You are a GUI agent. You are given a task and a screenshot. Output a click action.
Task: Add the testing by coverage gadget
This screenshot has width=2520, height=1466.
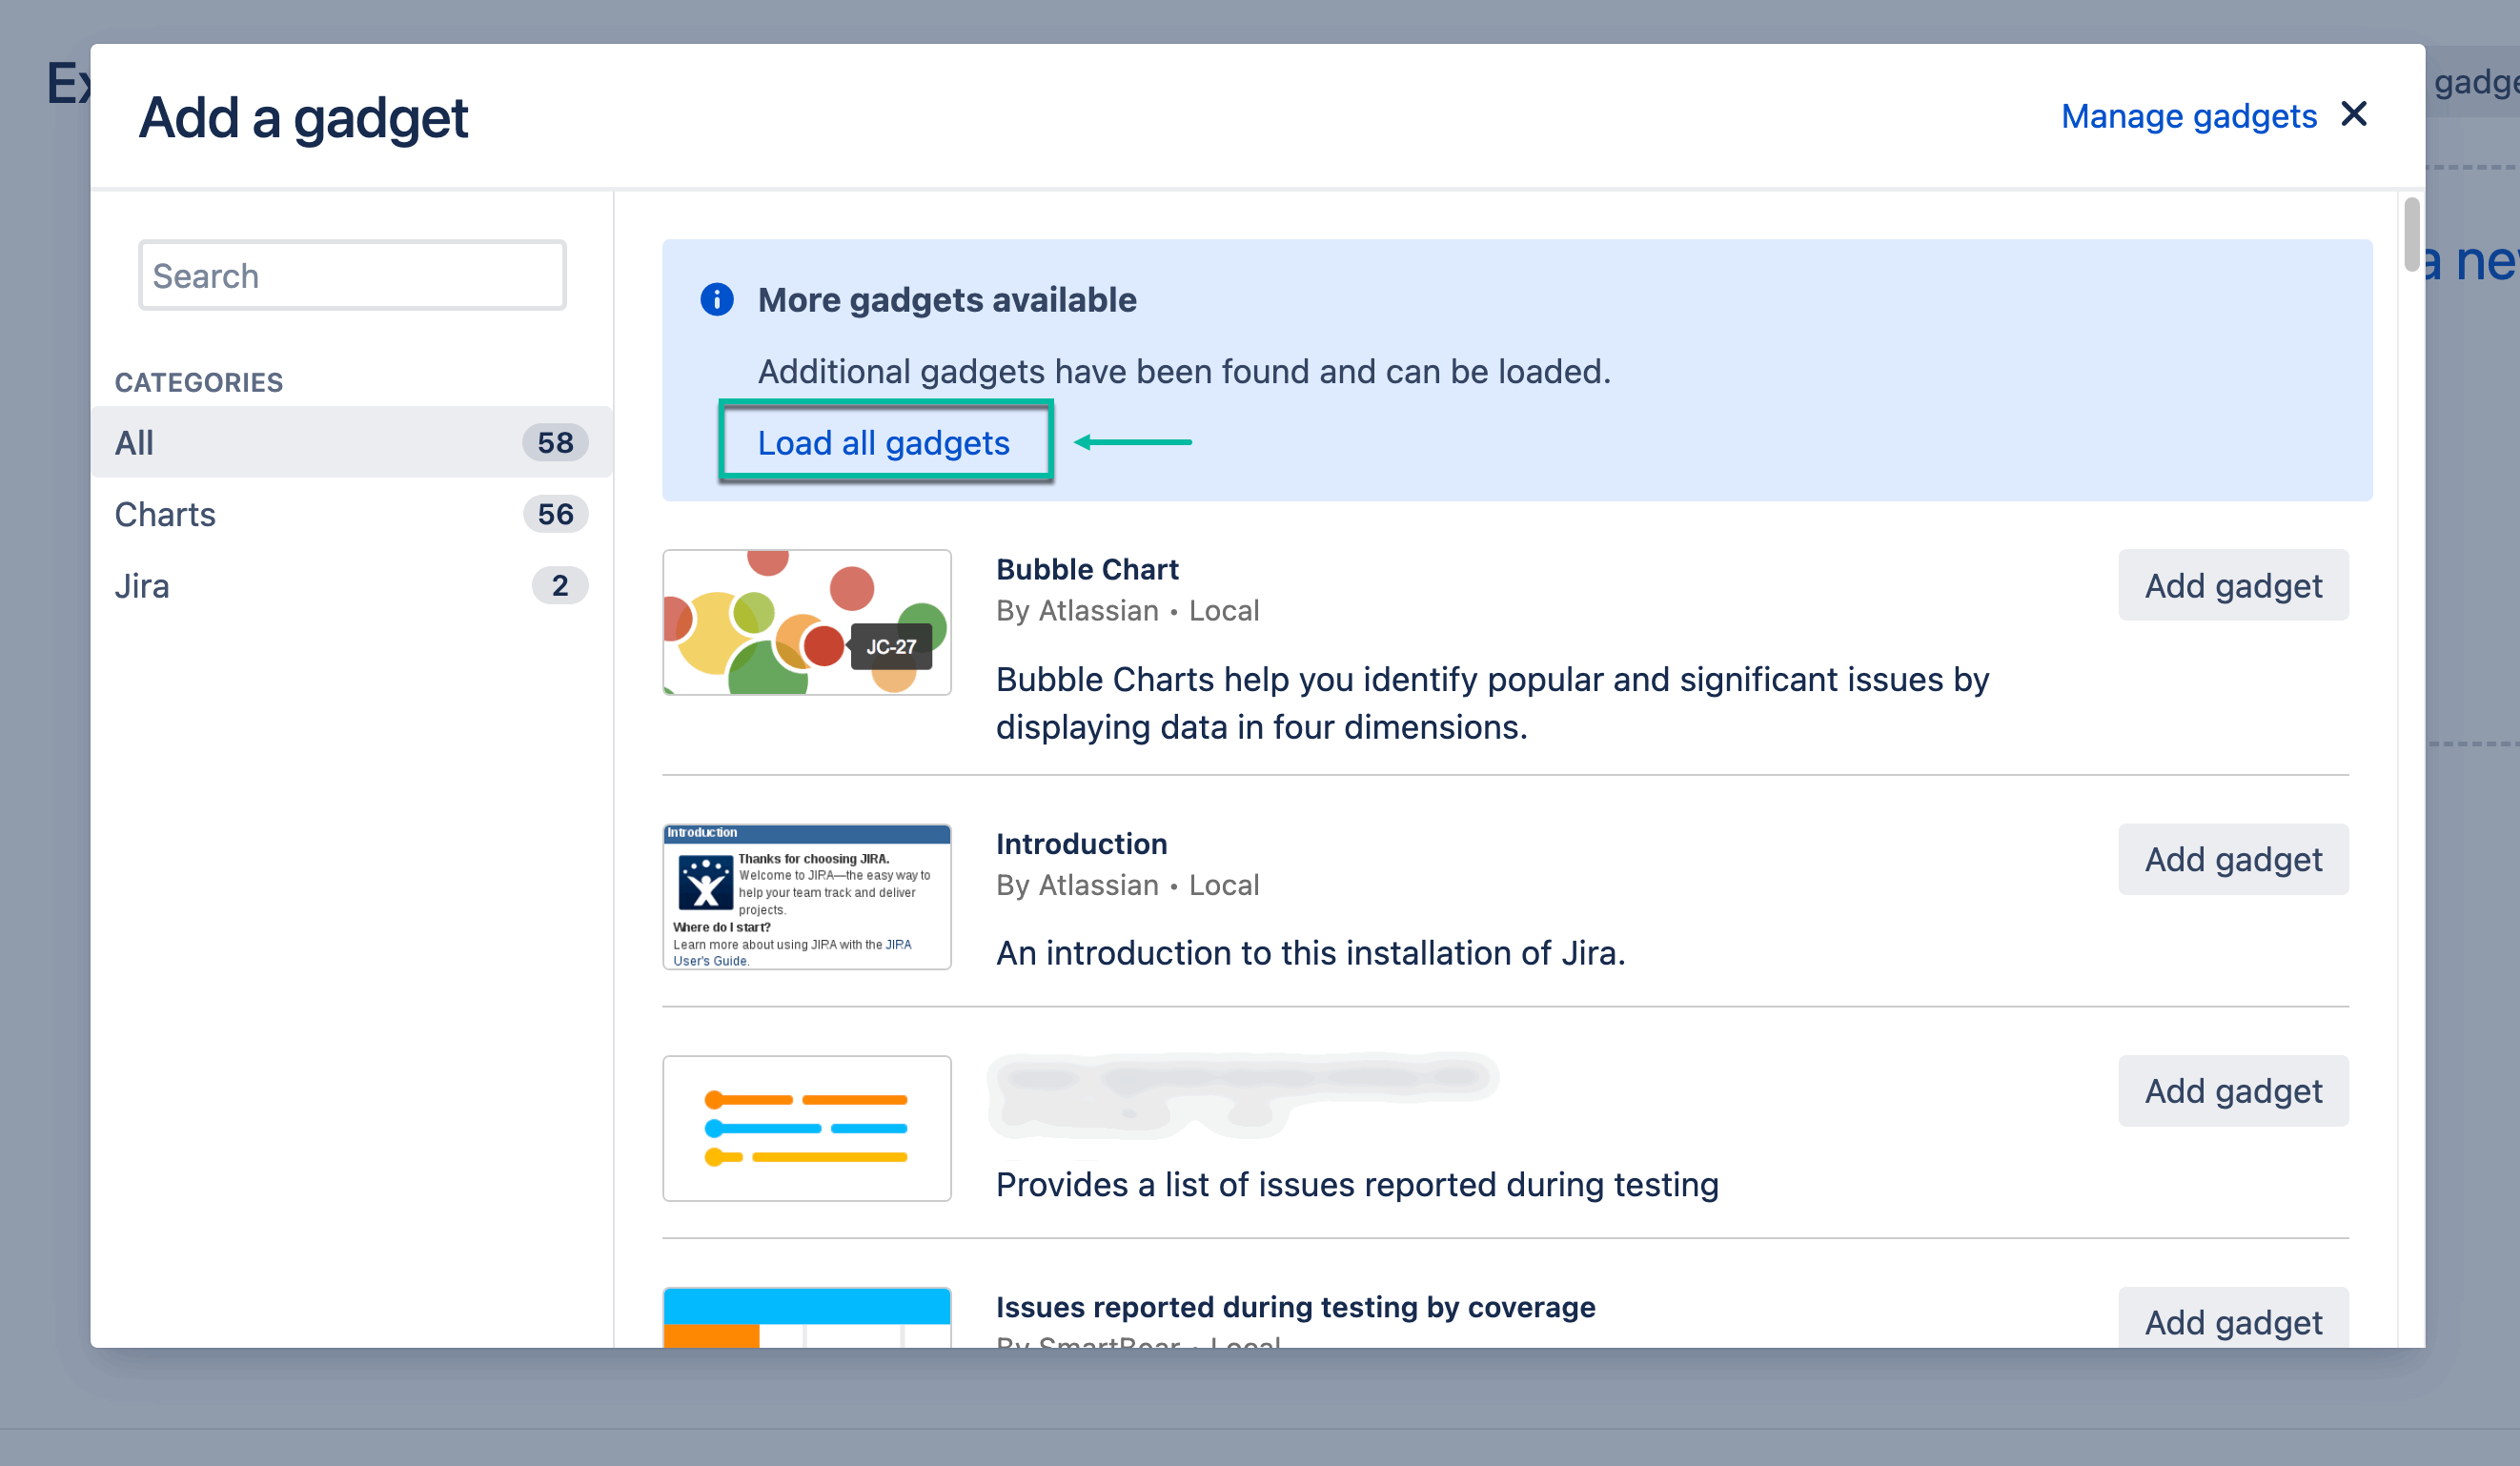[x=2232, y=1321]
